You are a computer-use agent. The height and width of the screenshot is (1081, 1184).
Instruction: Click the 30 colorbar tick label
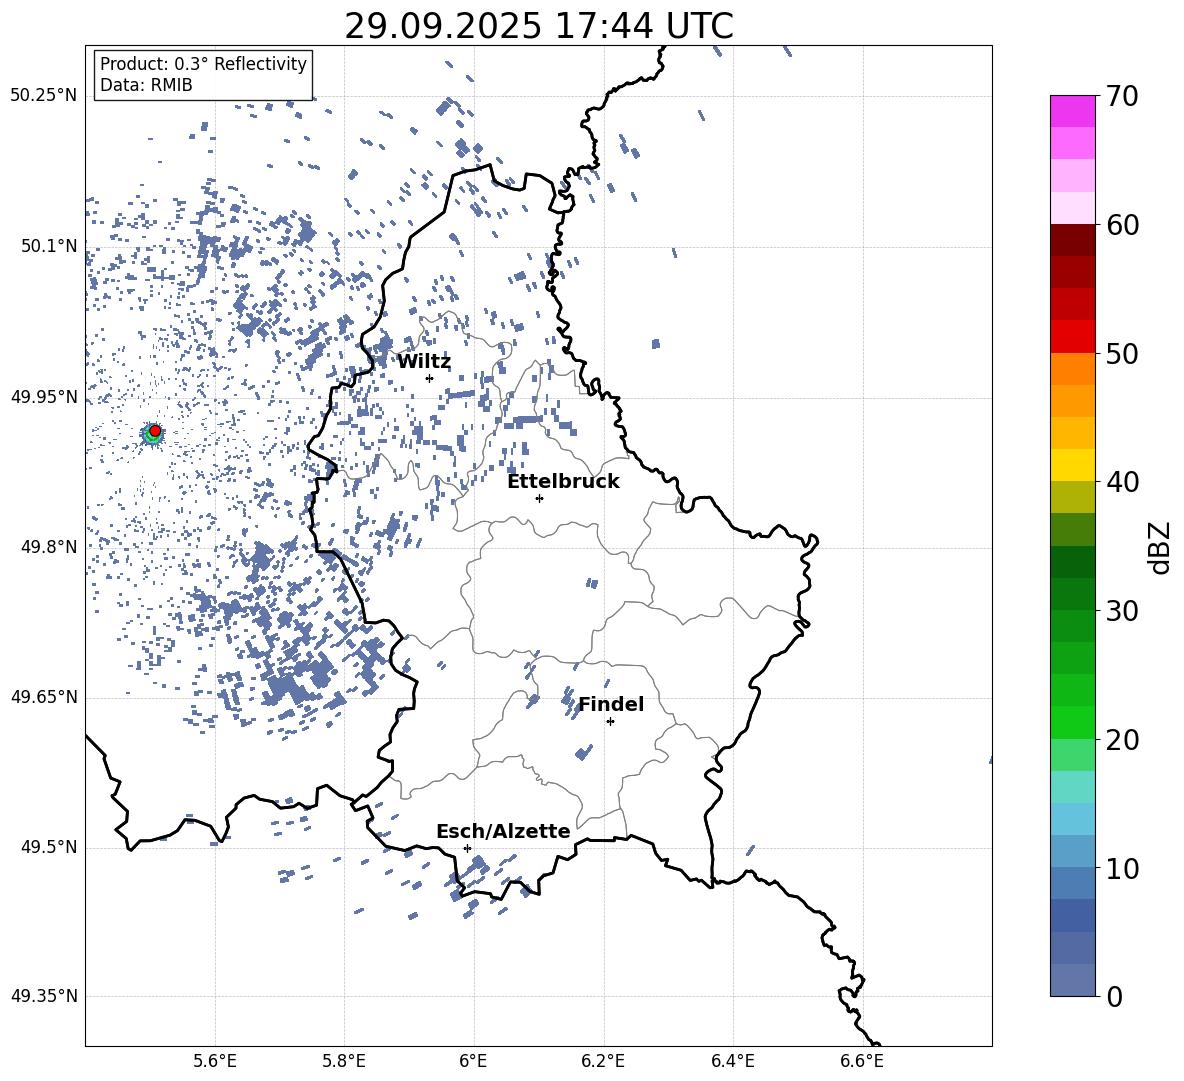coord(1122,611)
